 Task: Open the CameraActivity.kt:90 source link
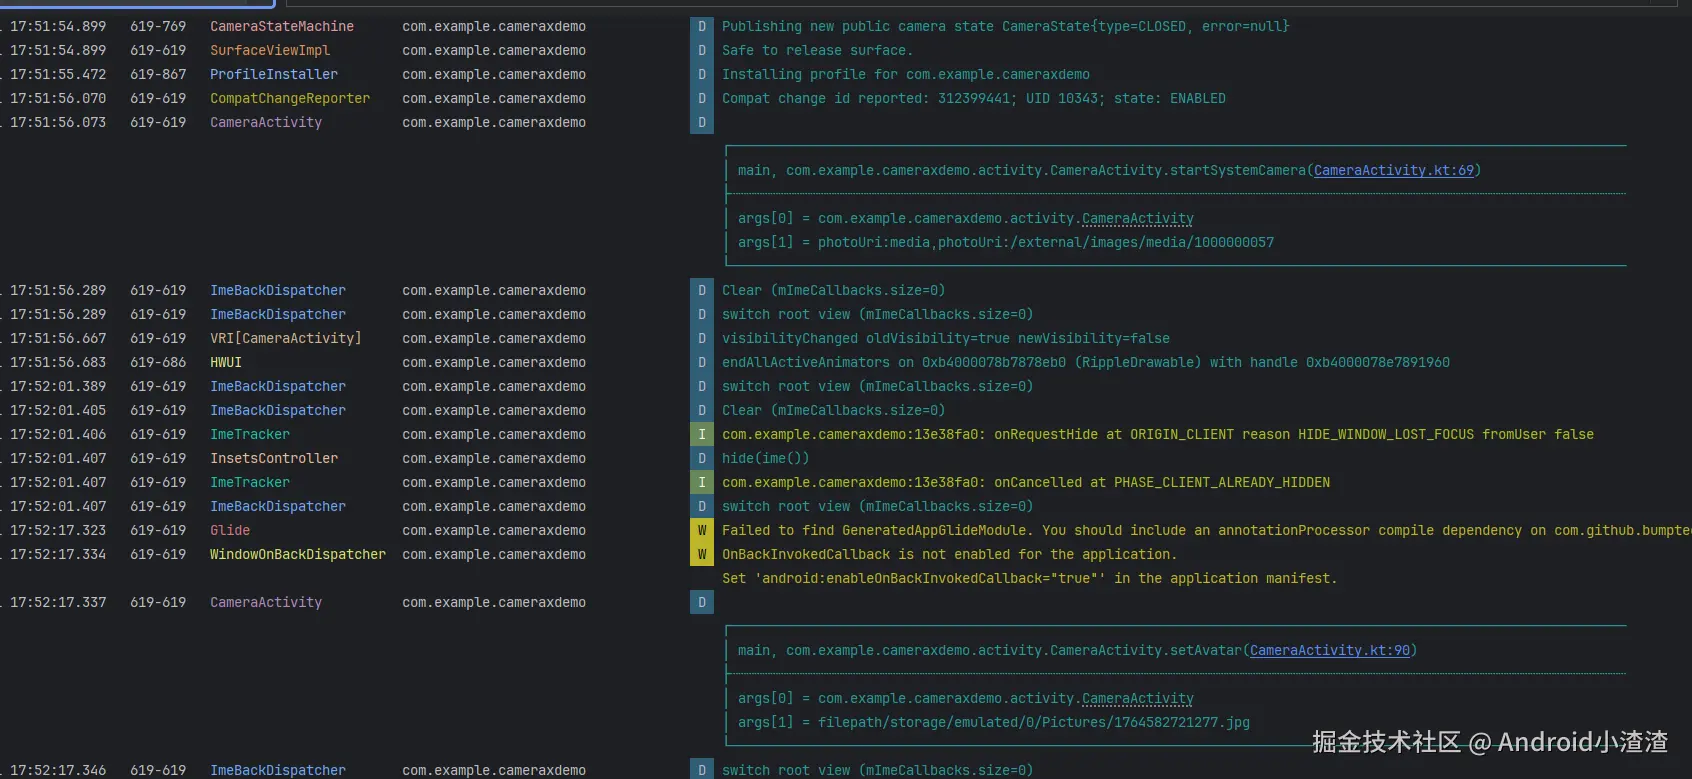pyautogui.click(x=1329, y=651)
